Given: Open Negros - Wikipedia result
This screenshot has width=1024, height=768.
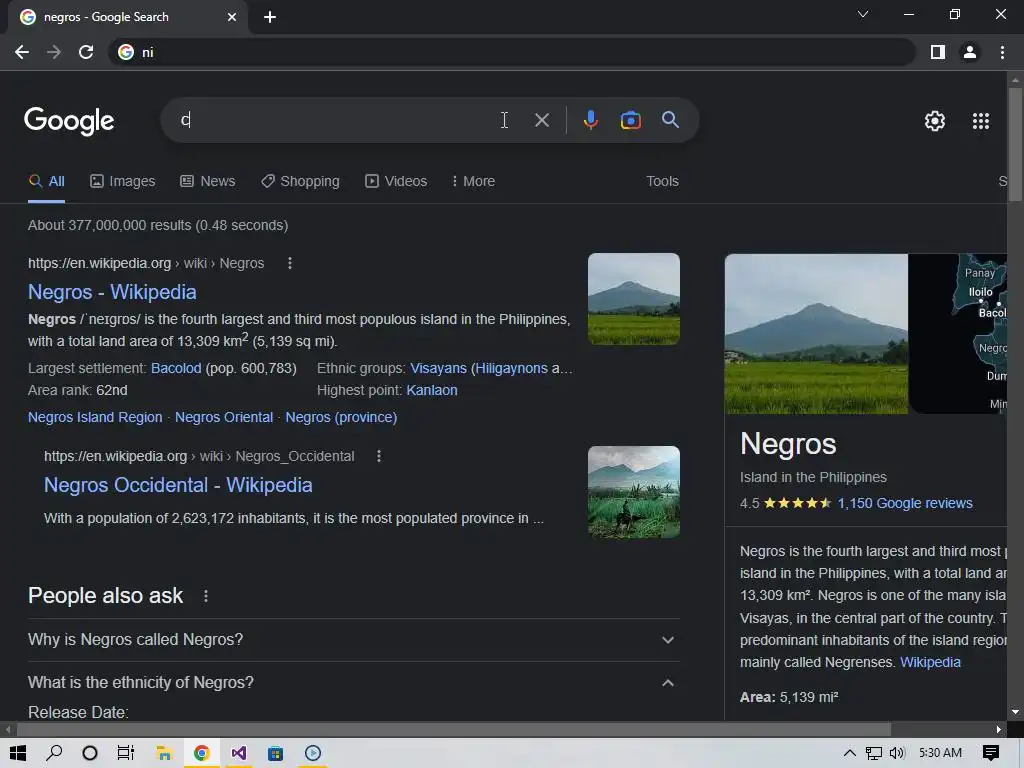Looking at the screenshot, I should [x=112, y=292].
